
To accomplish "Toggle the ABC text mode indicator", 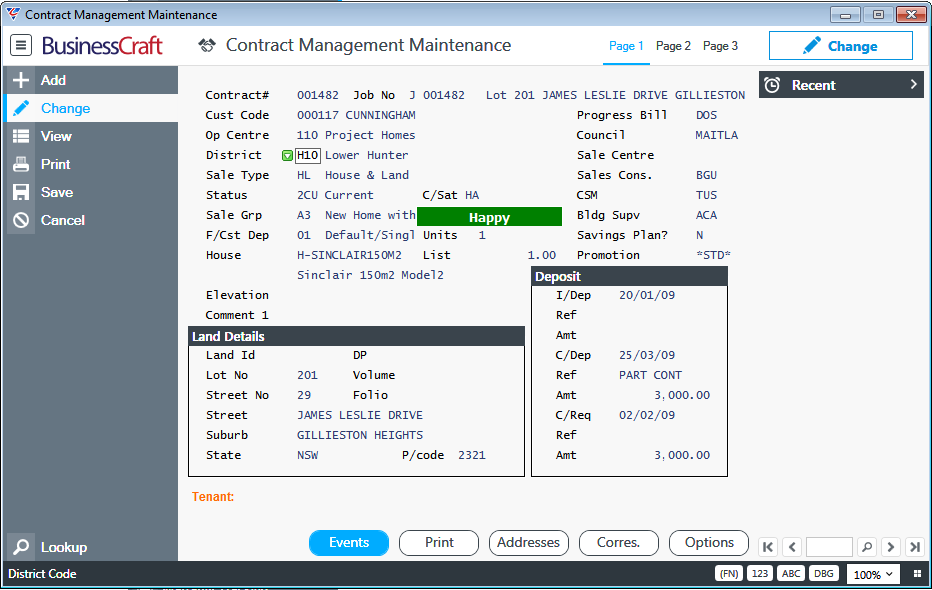I will [x=791, y=573].
